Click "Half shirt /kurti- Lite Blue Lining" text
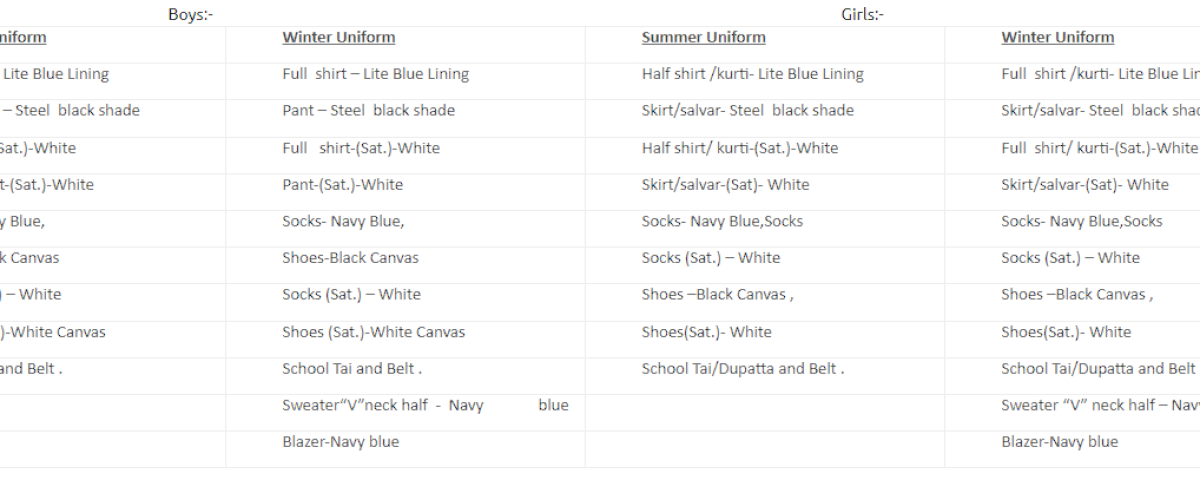 click(752, 74)
